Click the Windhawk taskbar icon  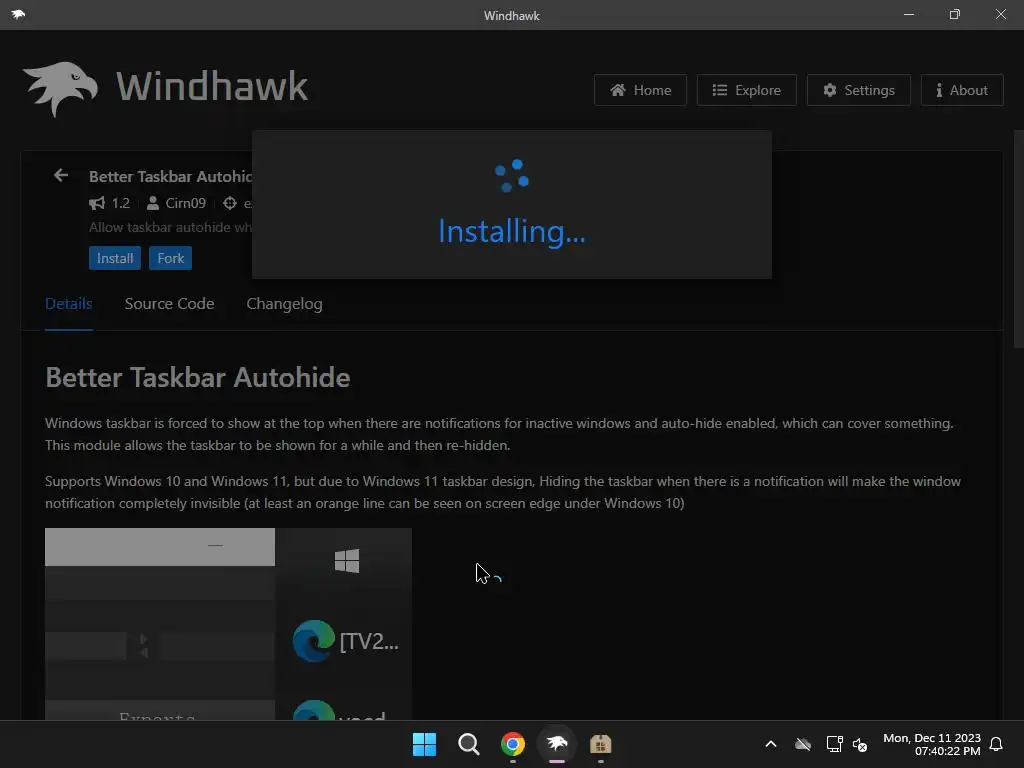556,744
